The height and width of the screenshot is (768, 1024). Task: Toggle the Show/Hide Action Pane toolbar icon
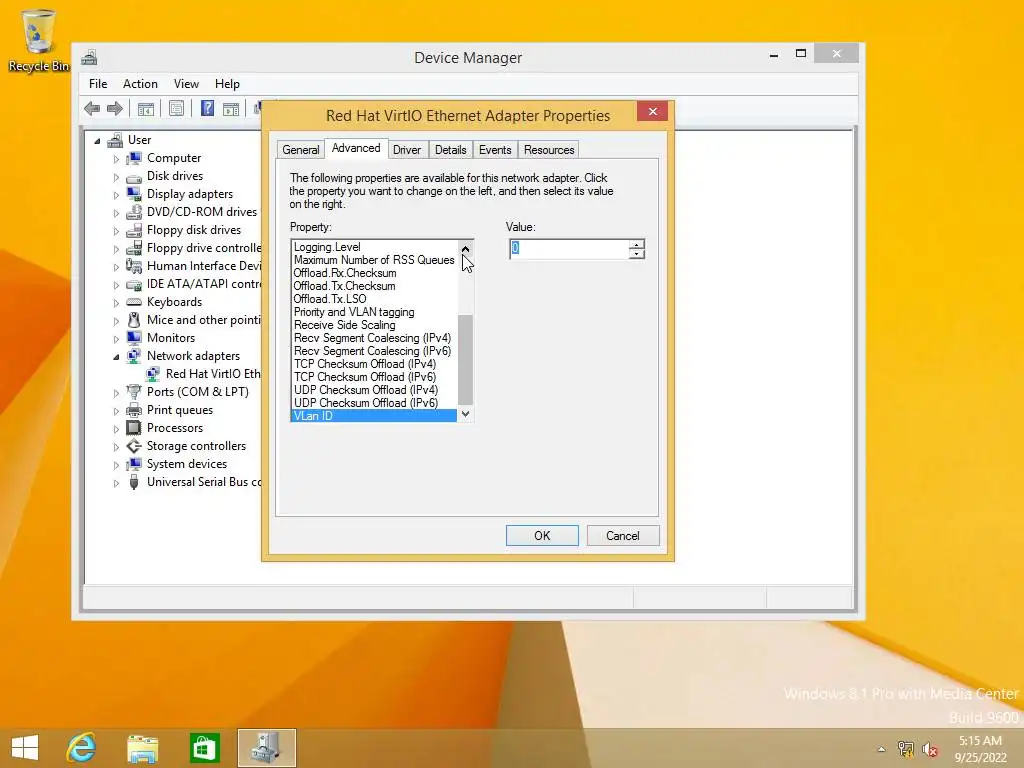click(x=231, y=108)
